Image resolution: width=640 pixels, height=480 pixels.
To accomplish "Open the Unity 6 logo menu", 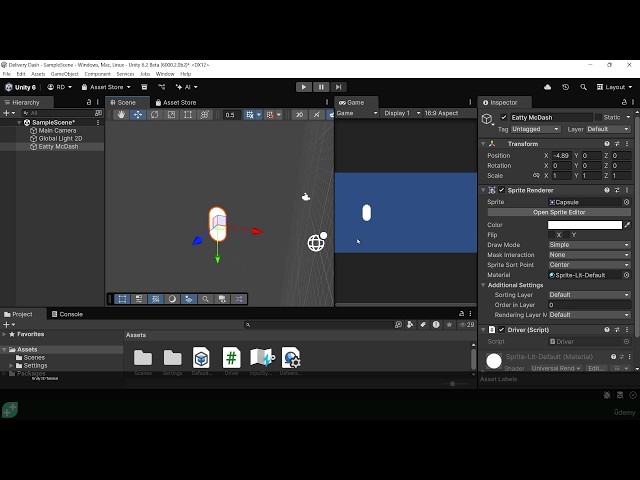I will 20,87.
